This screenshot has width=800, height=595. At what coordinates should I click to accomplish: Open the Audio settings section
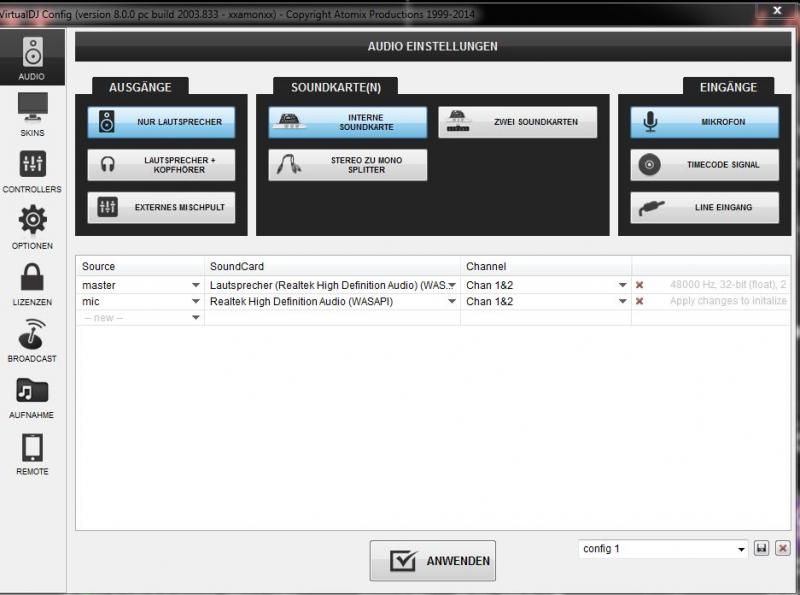[x=32, y=58]
